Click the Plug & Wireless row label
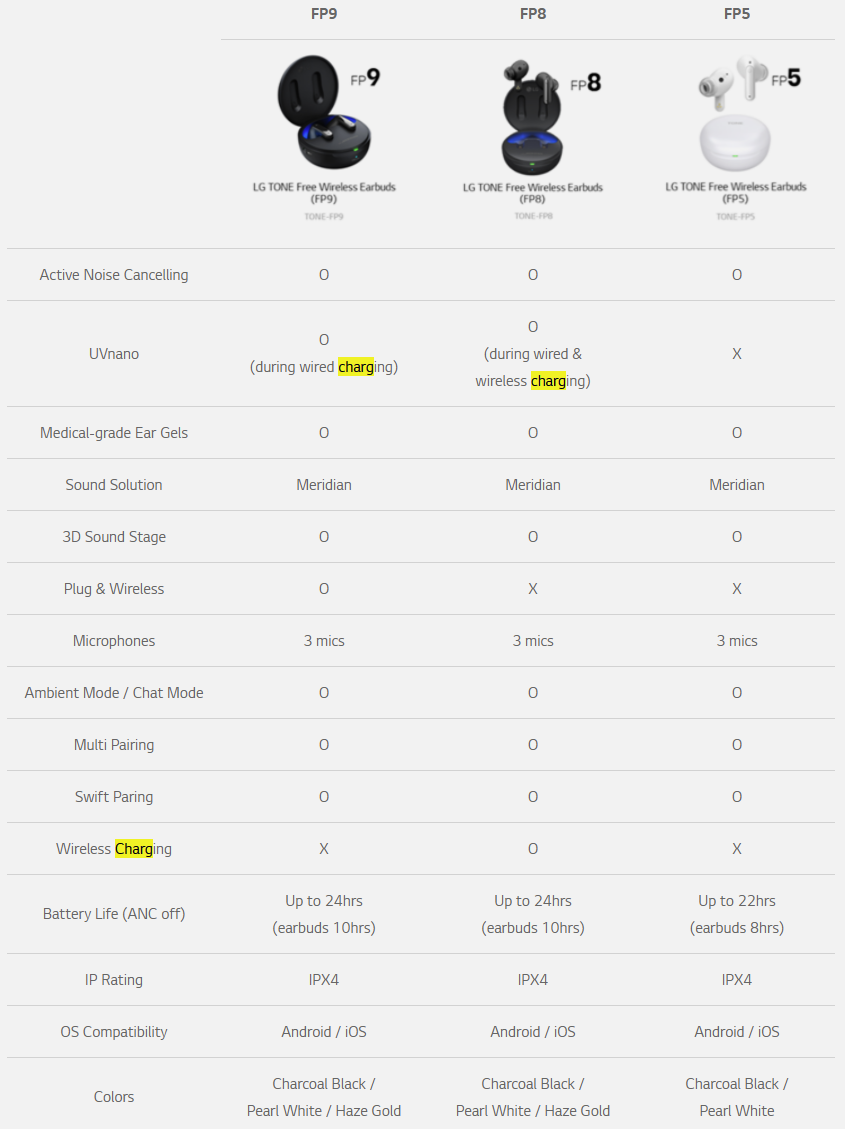The image size is (845, 1129). [x=114, y=589]
